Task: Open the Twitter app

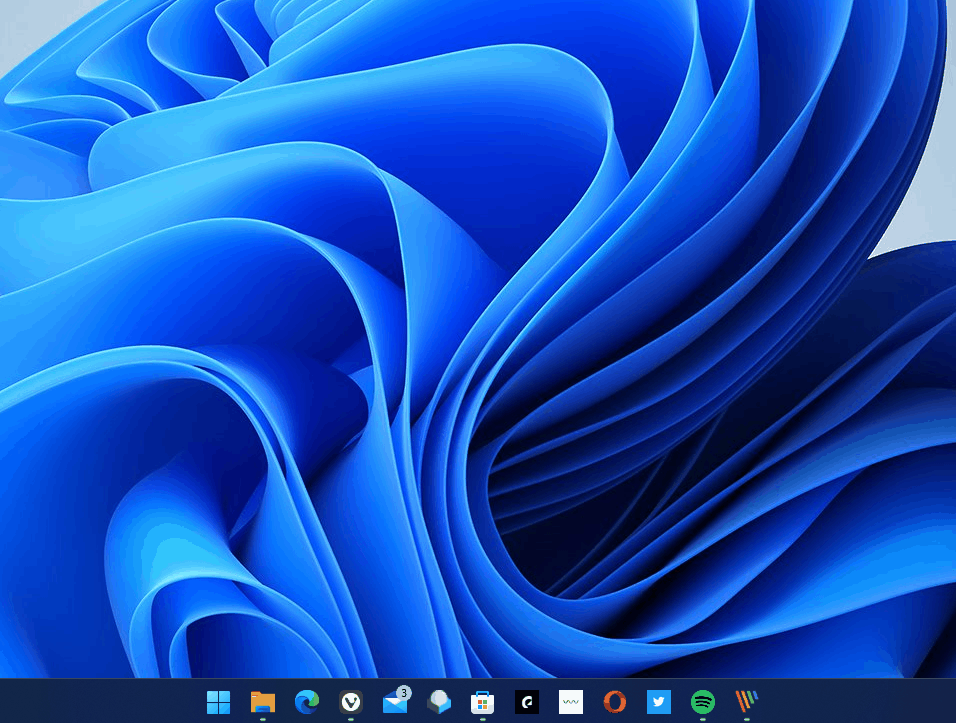Action: (659, 702)
